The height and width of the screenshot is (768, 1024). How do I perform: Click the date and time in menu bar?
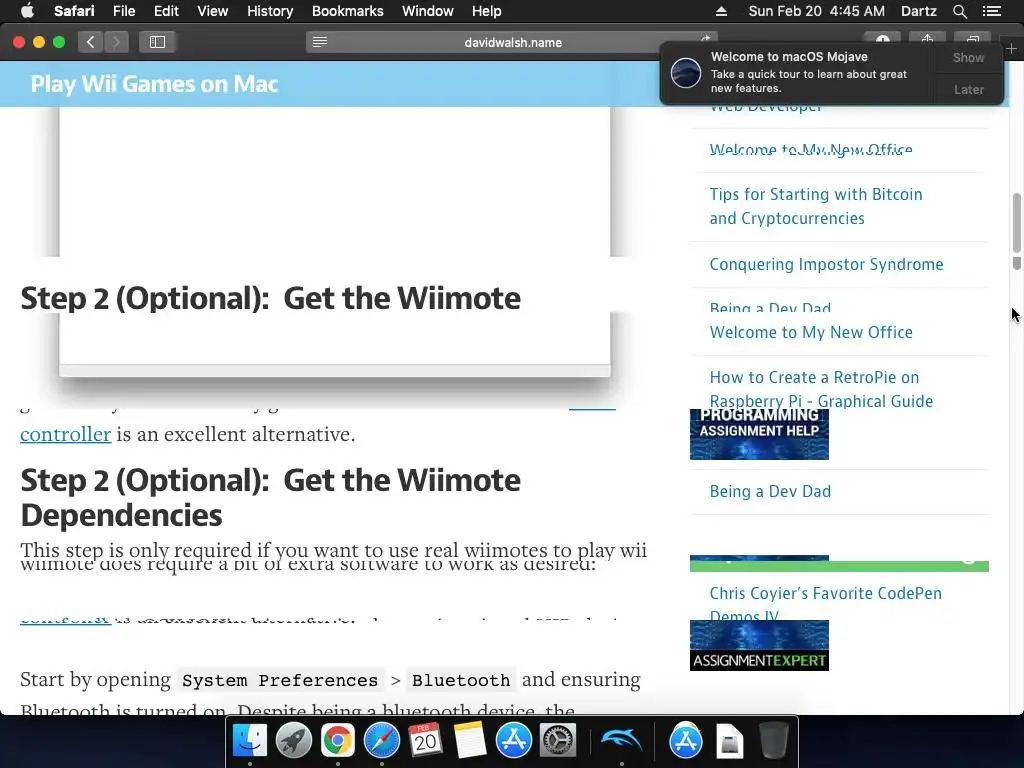click(x=816, y=11)
